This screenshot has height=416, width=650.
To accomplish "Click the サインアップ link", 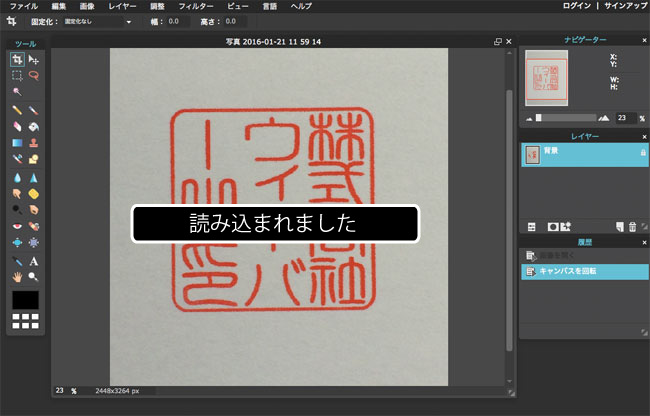I will click(627, 6).
